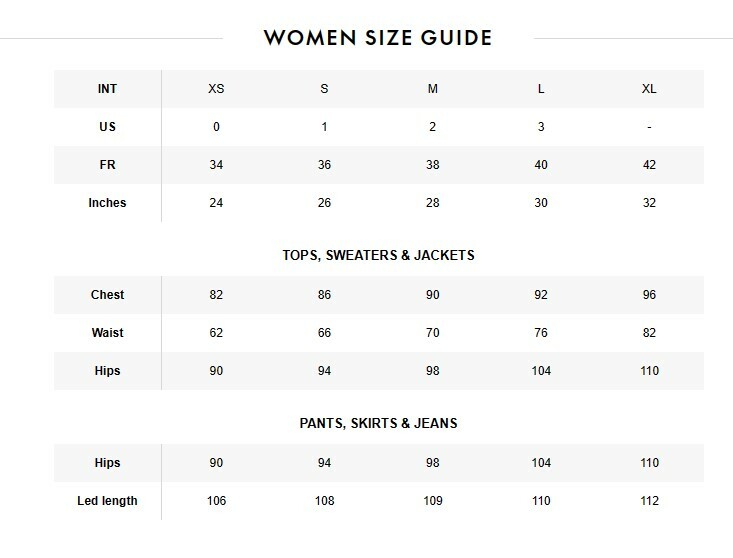733x558 pixels.
Task: Click the INT row label
Action: (x=107, y=89)
